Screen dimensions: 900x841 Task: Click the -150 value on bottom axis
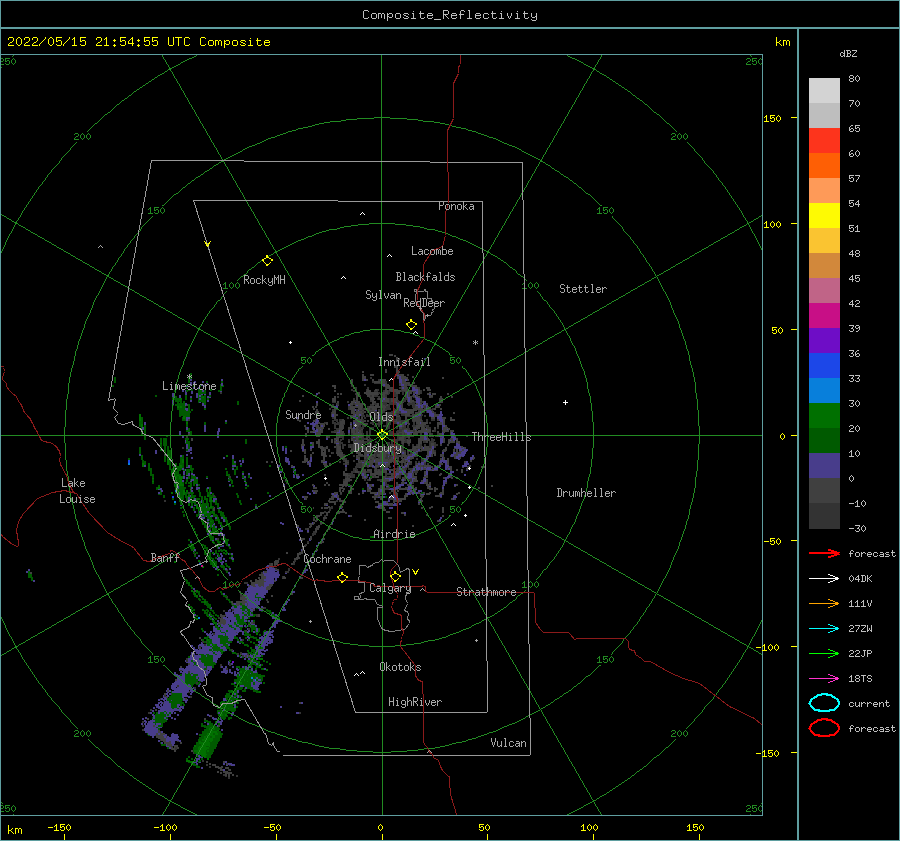coord(59,828)
